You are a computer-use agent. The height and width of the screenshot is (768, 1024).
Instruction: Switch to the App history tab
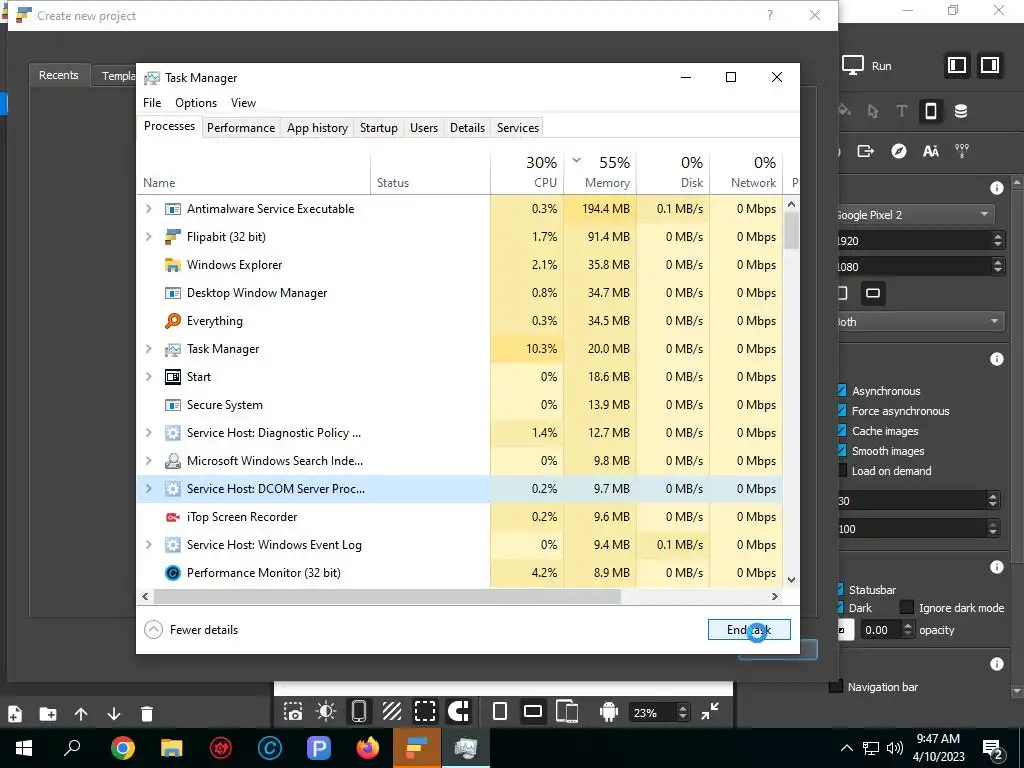coord(317,128)
